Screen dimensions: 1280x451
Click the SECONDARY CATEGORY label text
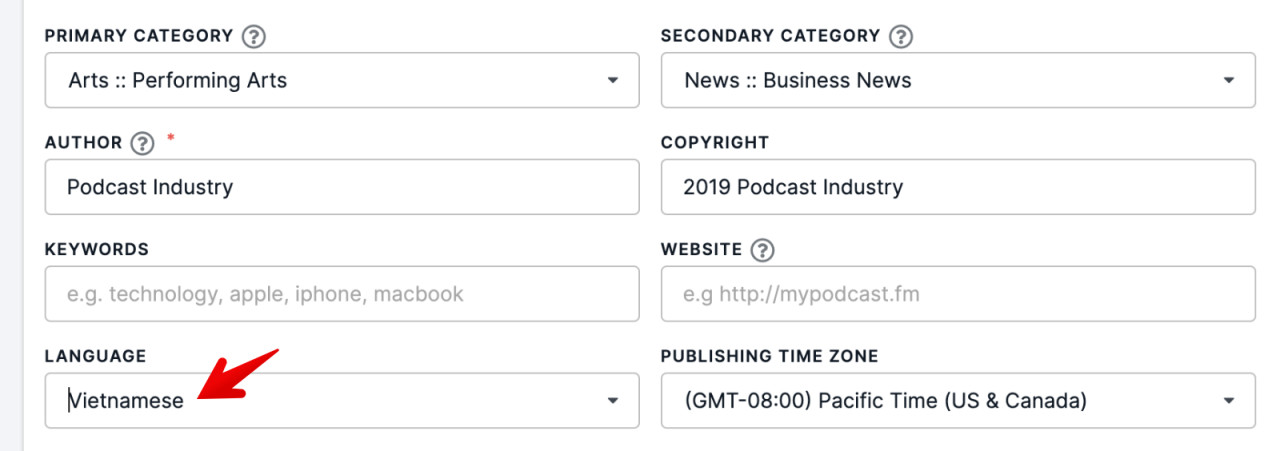pyautogui.click(x=770, y=36)
